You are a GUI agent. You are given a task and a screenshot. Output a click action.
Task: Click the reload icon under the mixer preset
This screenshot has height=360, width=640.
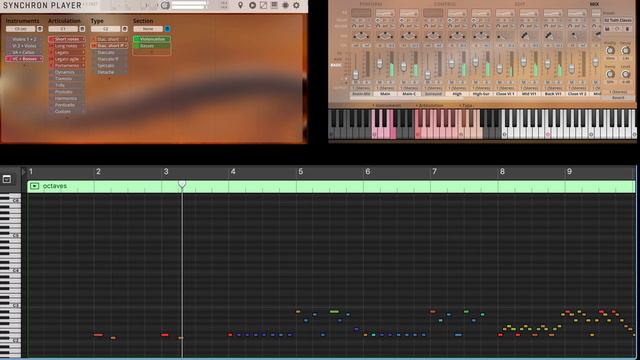[x=617, y=29]
